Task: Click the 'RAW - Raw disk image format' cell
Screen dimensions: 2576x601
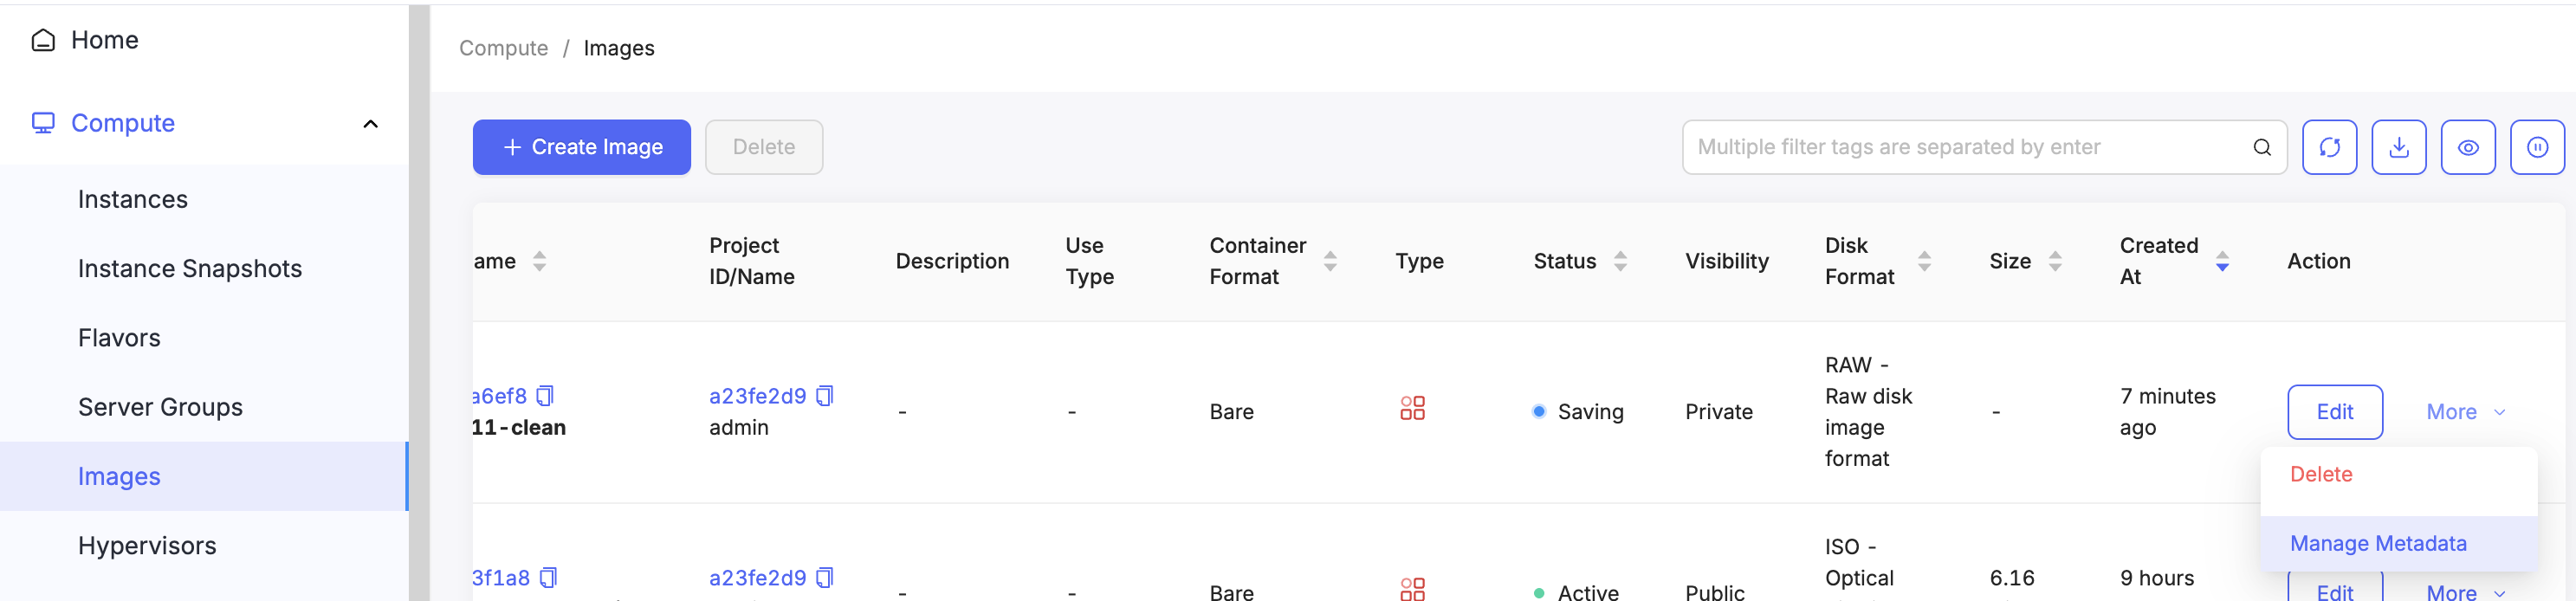Action: 1868,412
